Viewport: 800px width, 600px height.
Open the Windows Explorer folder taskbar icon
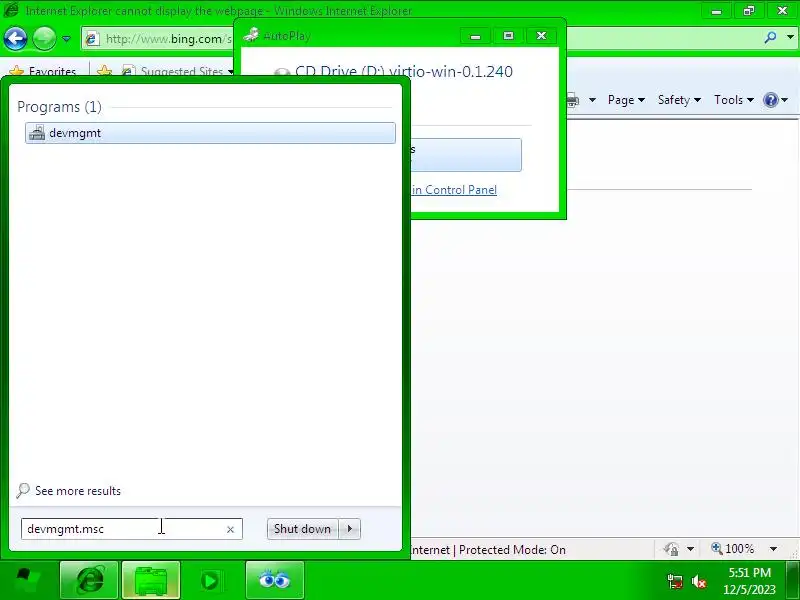[151, 580]
